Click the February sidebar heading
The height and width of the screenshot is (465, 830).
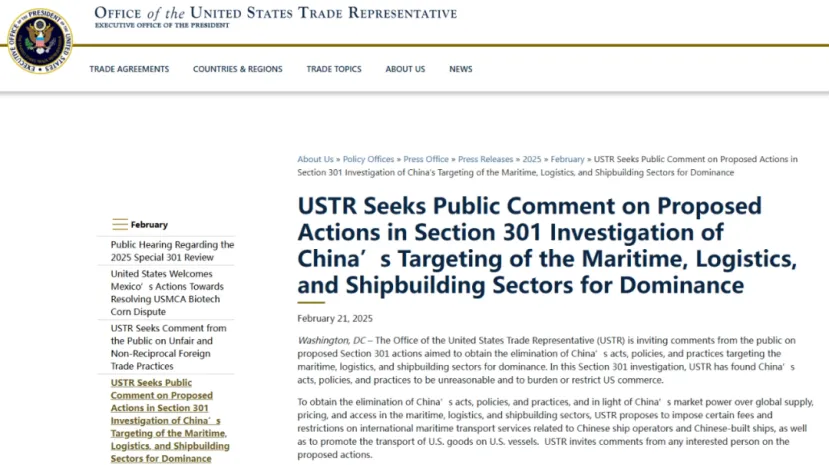pos(149,225)
